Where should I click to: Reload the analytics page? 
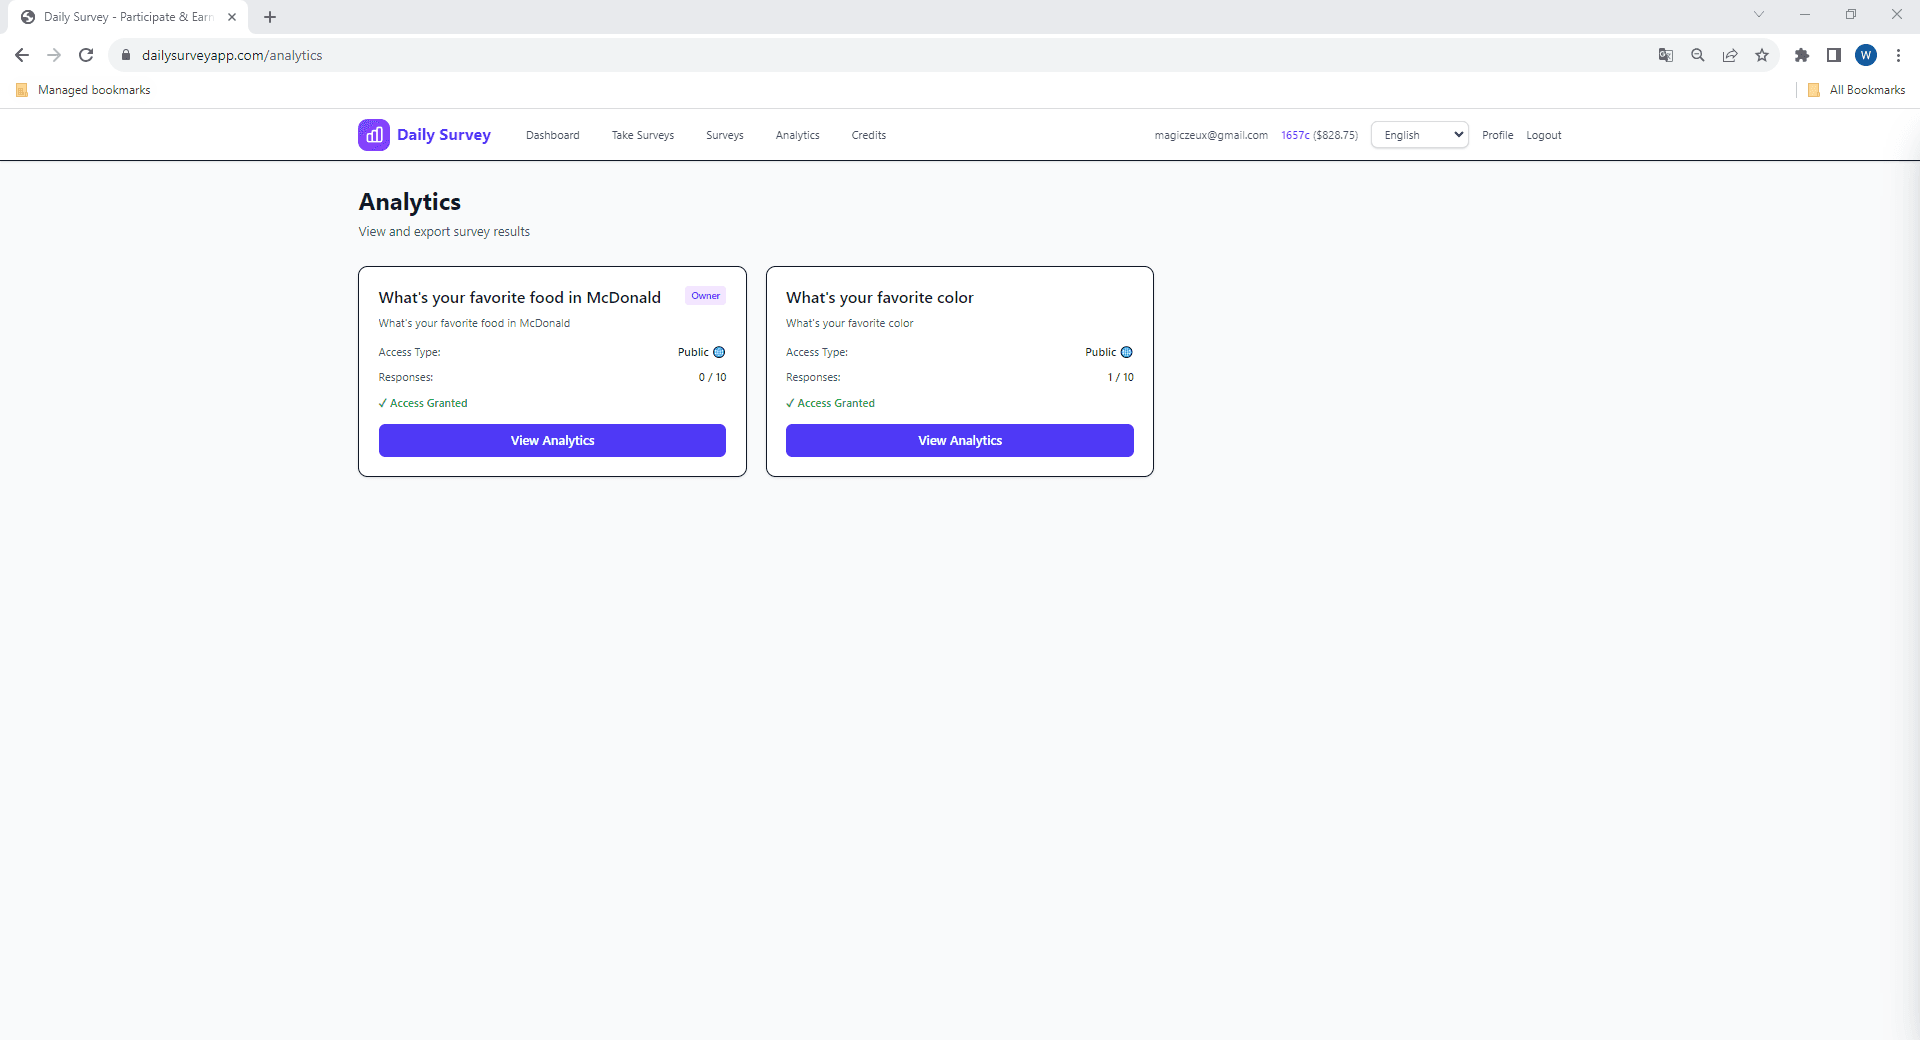pos(86,55)
